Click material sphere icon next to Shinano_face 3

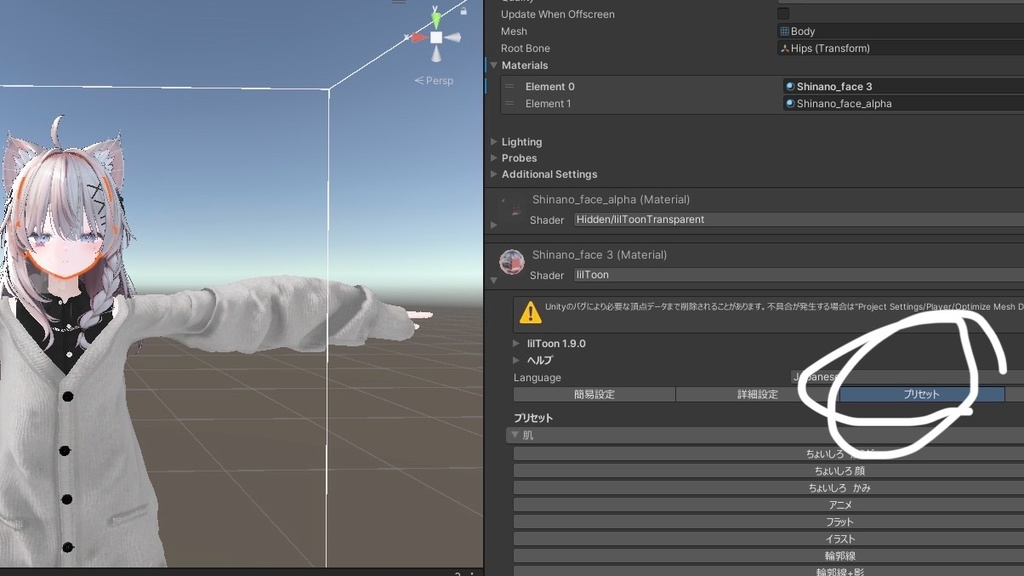tap(790, 86)
